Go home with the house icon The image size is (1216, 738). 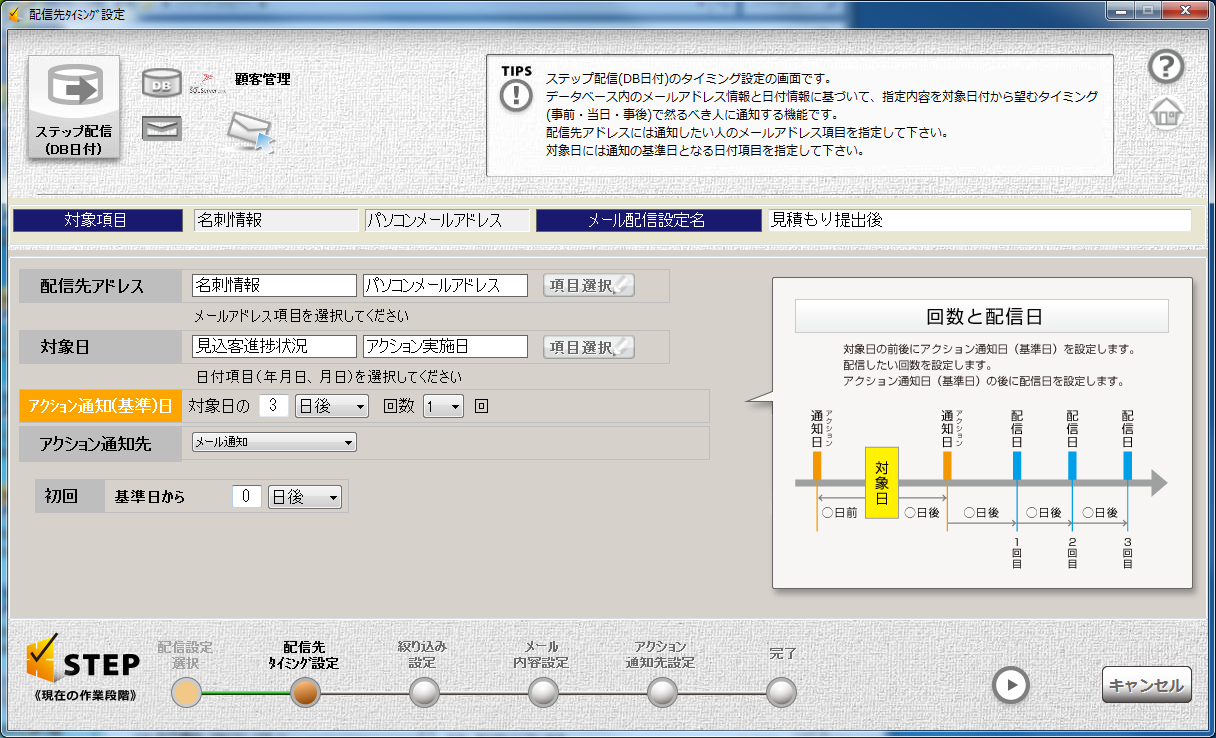click(x=1166, y=113)
